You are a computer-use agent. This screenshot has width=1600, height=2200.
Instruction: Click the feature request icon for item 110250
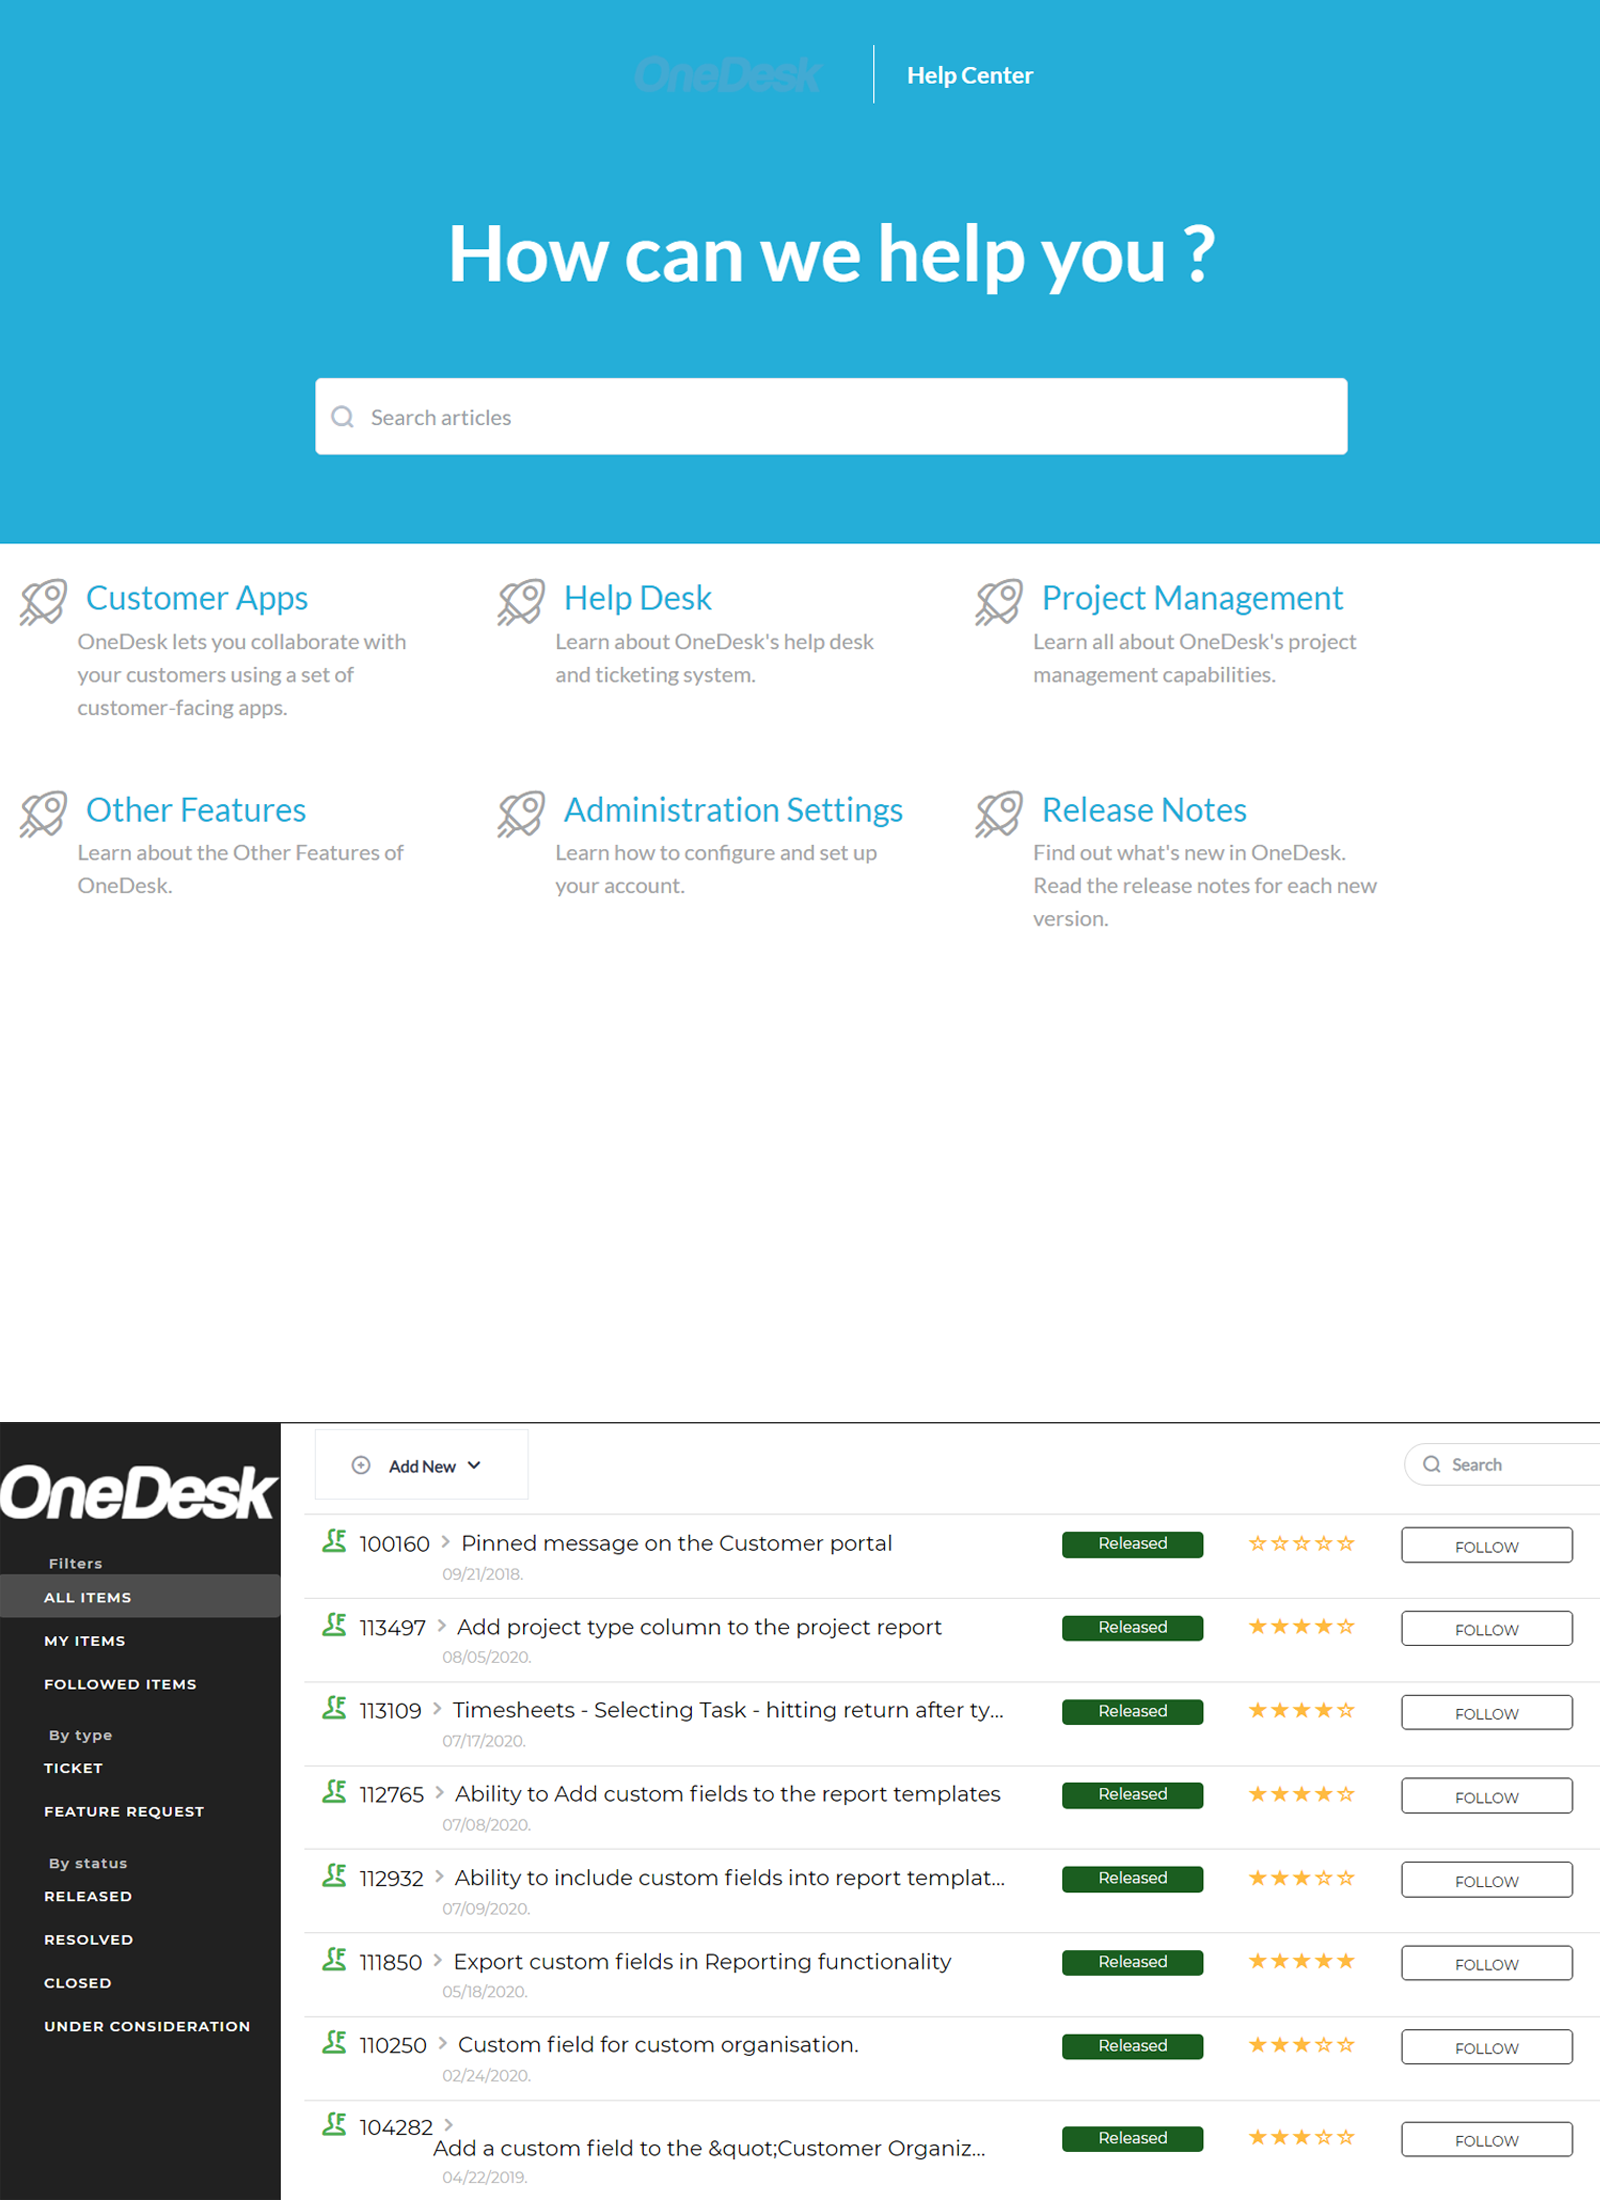point(334,2043)
